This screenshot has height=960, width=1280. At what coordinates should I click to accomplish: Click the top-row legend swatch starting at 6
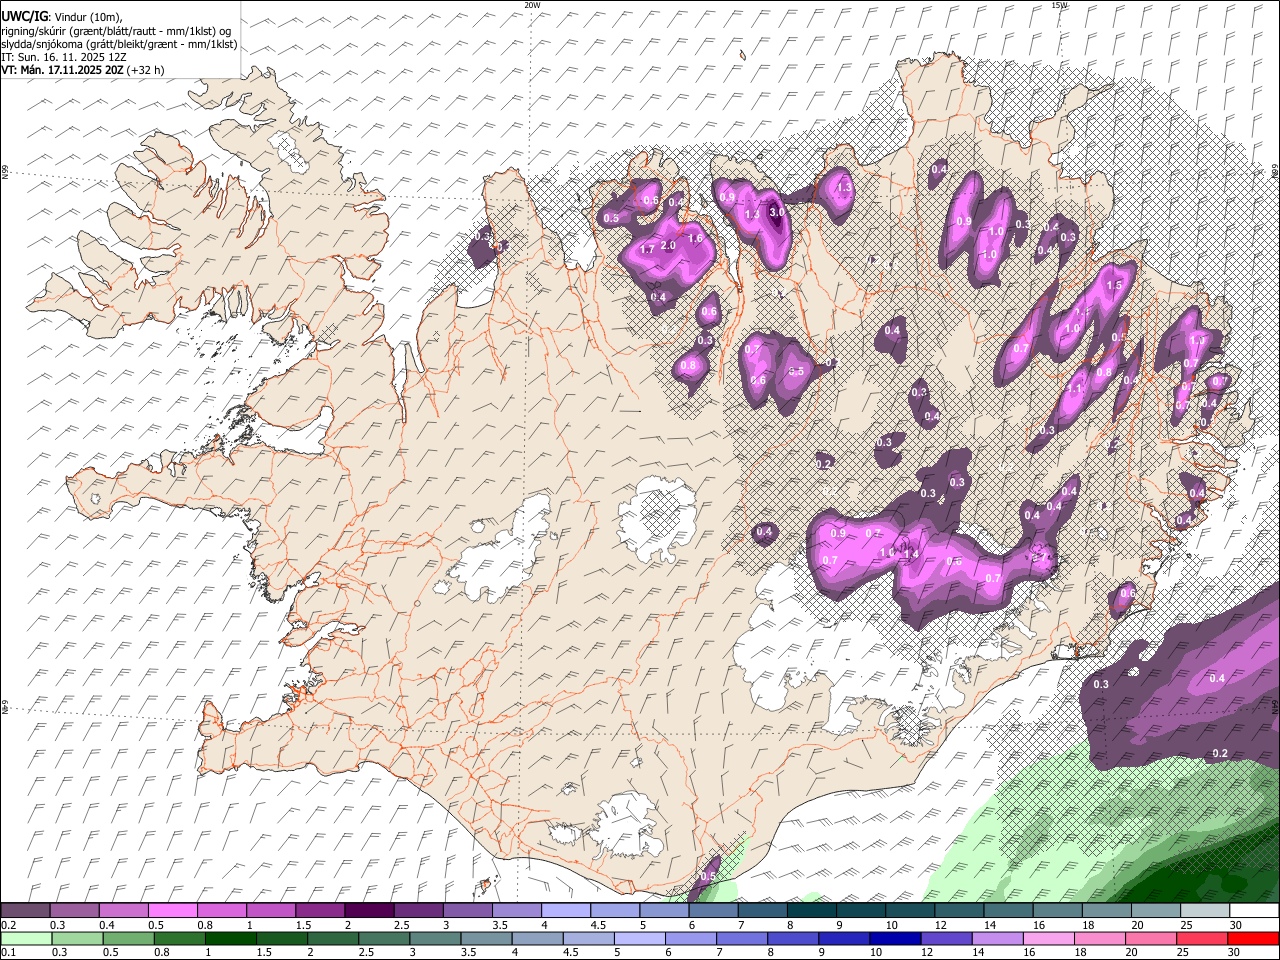(713, 911)
